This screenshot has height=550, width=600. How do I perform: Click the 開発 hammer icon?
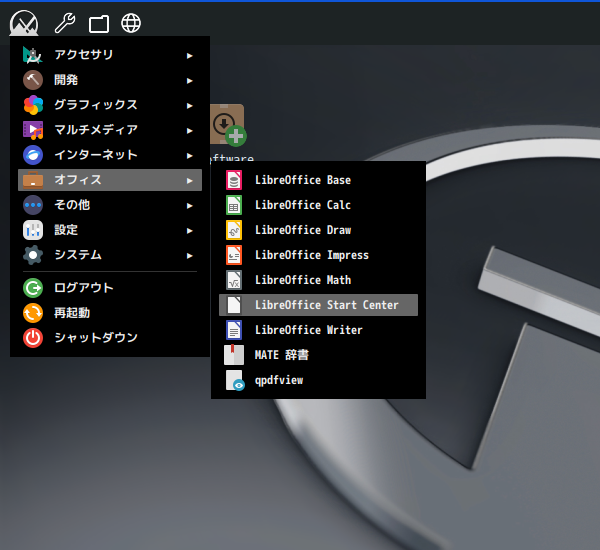(33, 80)
